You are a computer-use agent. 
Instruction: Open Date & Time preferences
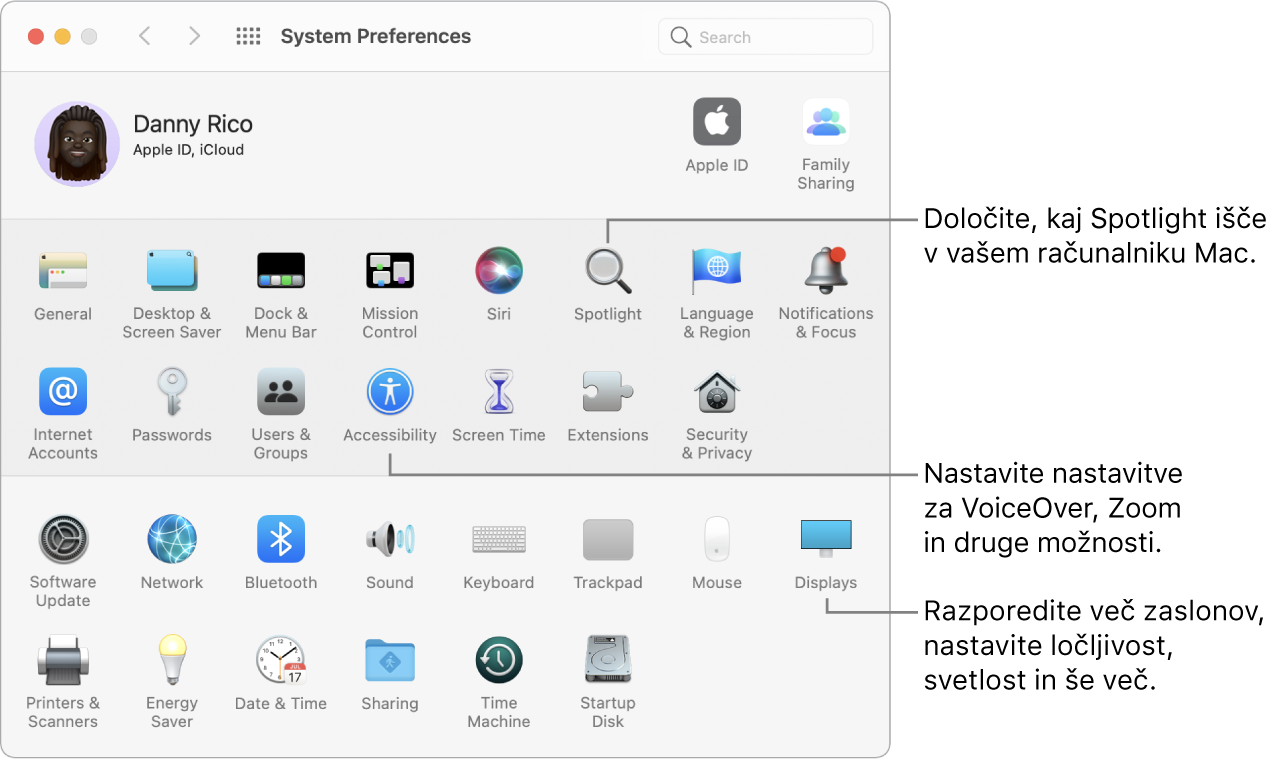pos(281,661)
